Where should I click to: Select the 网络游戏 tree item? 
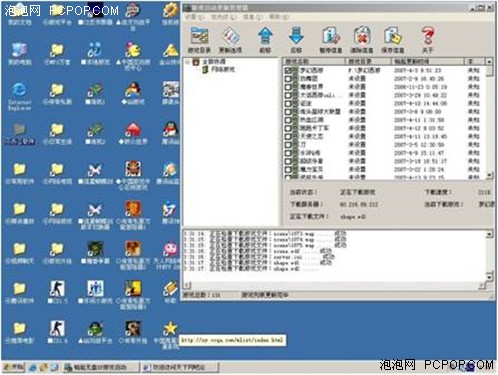click(223, 69)
